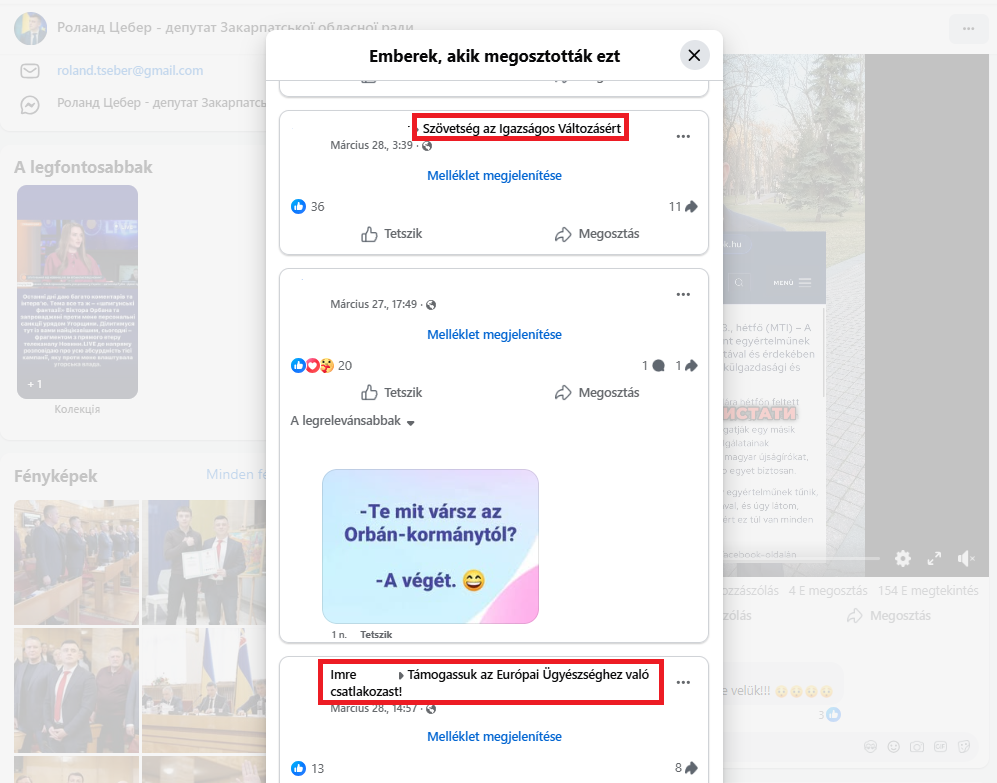997x783 pixels.
Task: Like the post with 36 reactions
Action: pos(392,234)
